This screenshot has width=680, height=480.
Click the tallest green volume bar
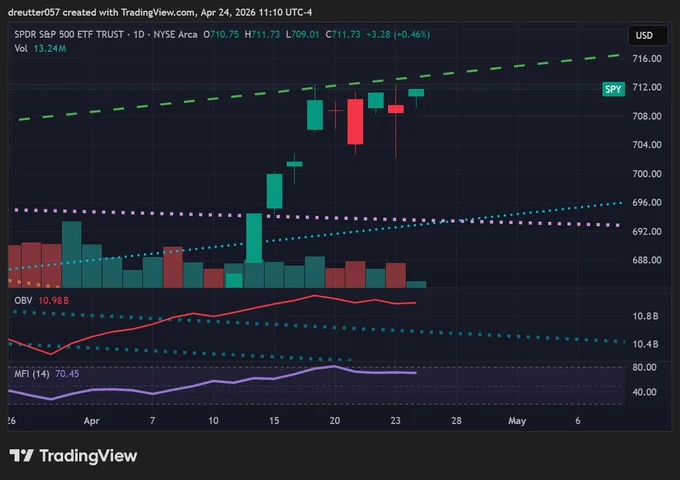point(72,254)
